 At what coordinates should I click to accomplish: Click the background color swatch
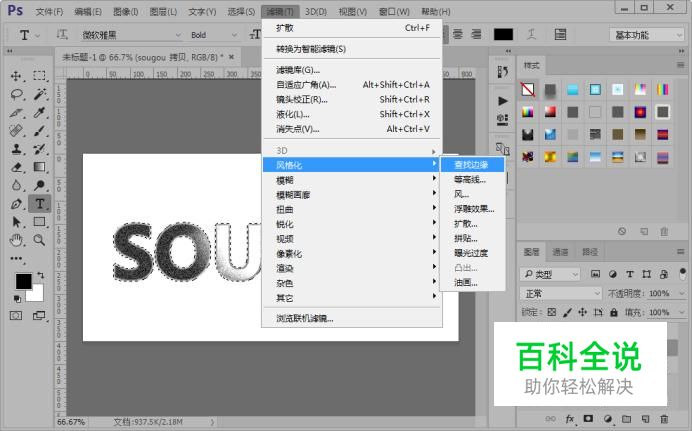(x=37, y=295)
